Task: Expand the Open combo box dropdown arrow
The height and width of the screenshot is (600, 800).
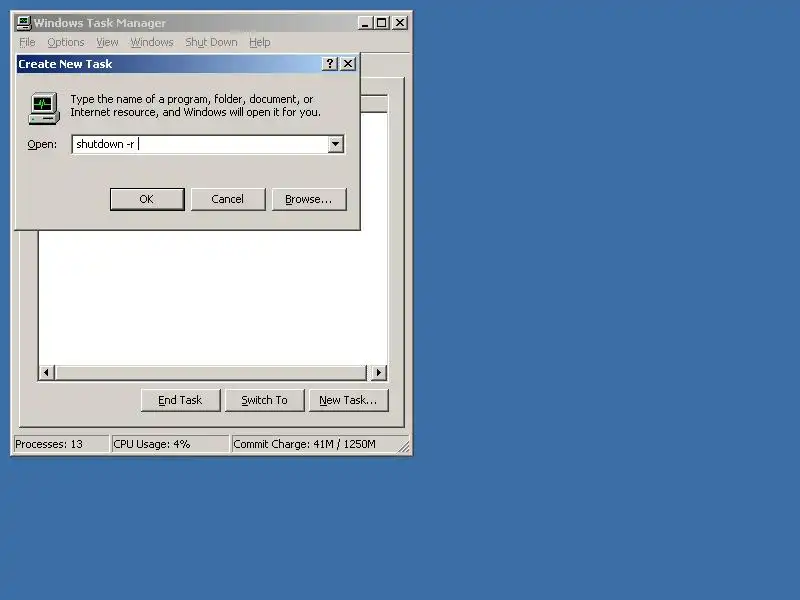Action: coord(335,144)
